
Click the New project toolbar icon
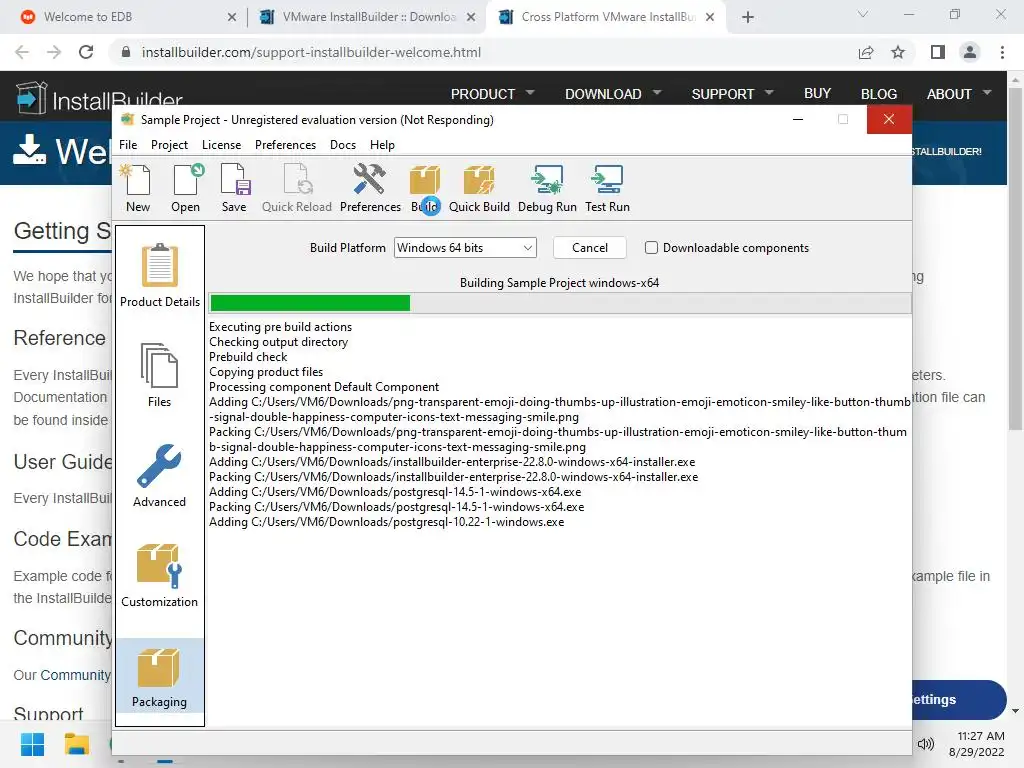(x=137, y=189)
